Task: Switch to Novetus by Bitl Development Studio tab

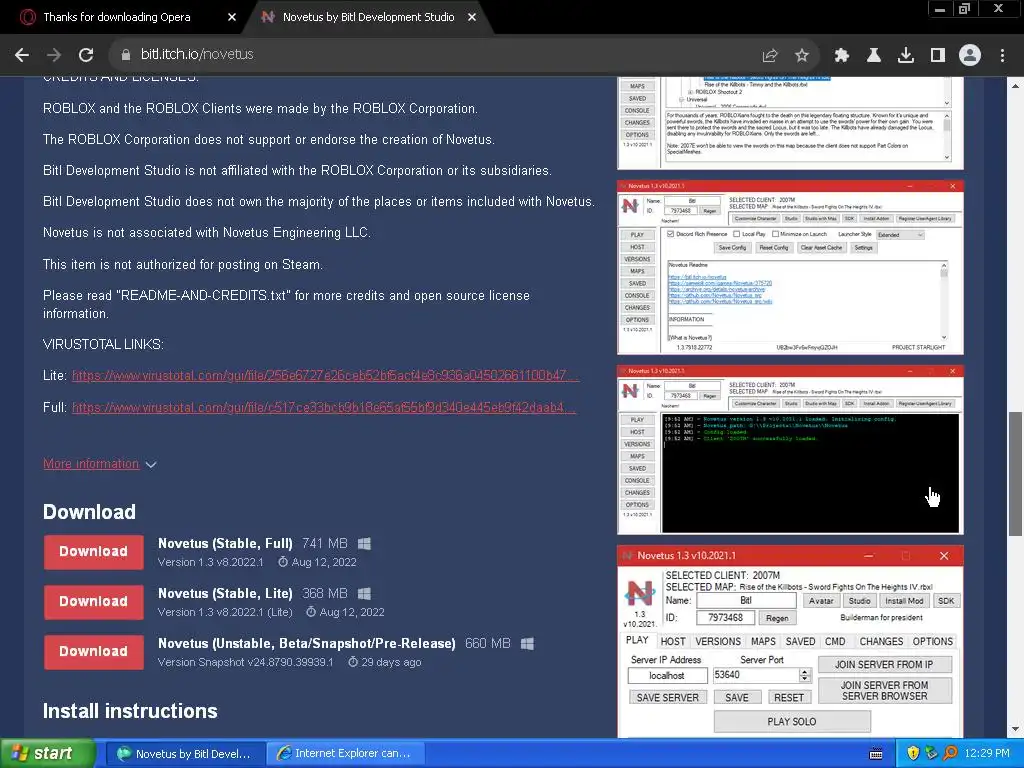Action: [x=368, y=18]
